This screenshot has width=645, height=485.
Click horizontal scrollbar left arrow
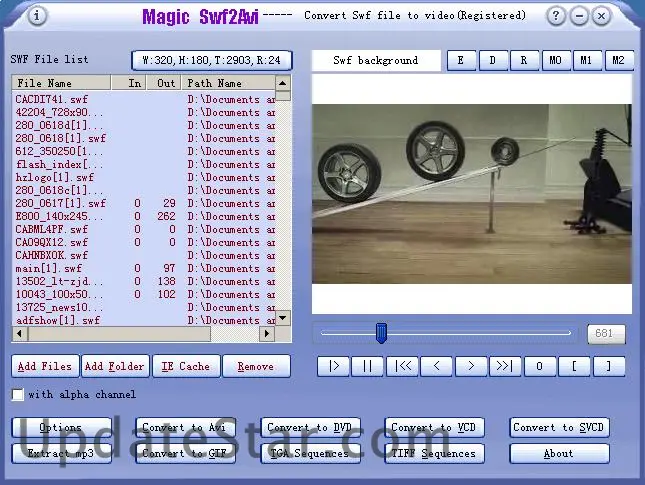pyautogui.click(x=20, y=334)
